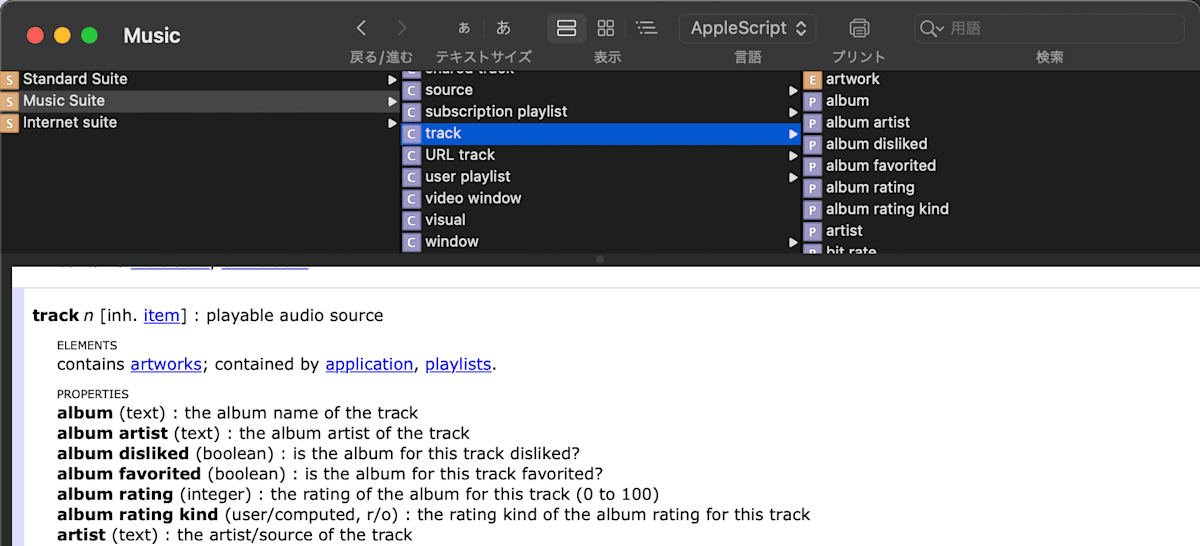Expand the Music Suite arrow
The image size is (1200, 546).
(392, 101)
